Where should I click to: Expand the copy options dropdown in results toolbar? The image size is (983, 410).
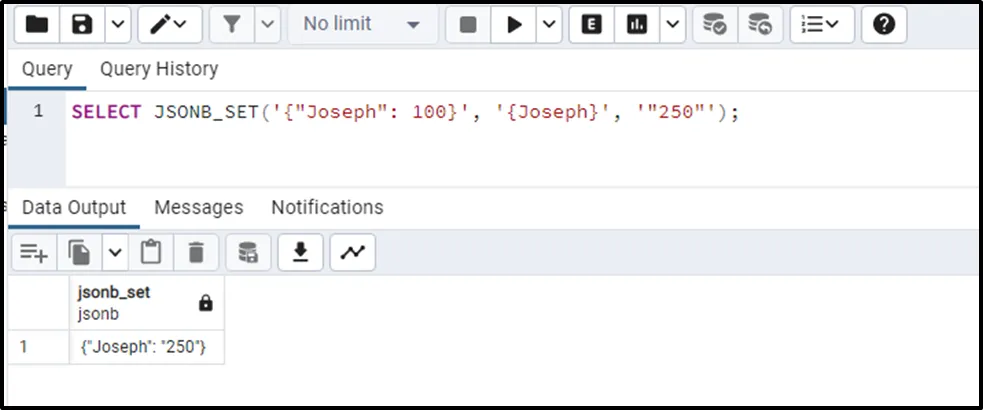coord(116,253)
